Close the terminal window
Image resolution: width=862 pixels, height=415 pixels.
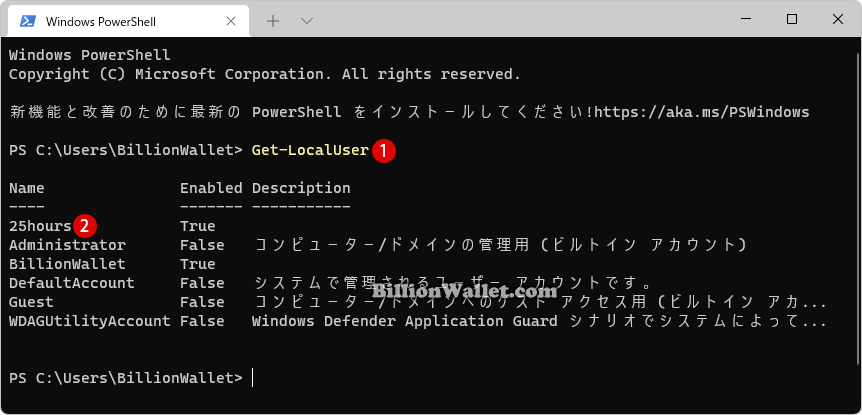tap(837, 20)
